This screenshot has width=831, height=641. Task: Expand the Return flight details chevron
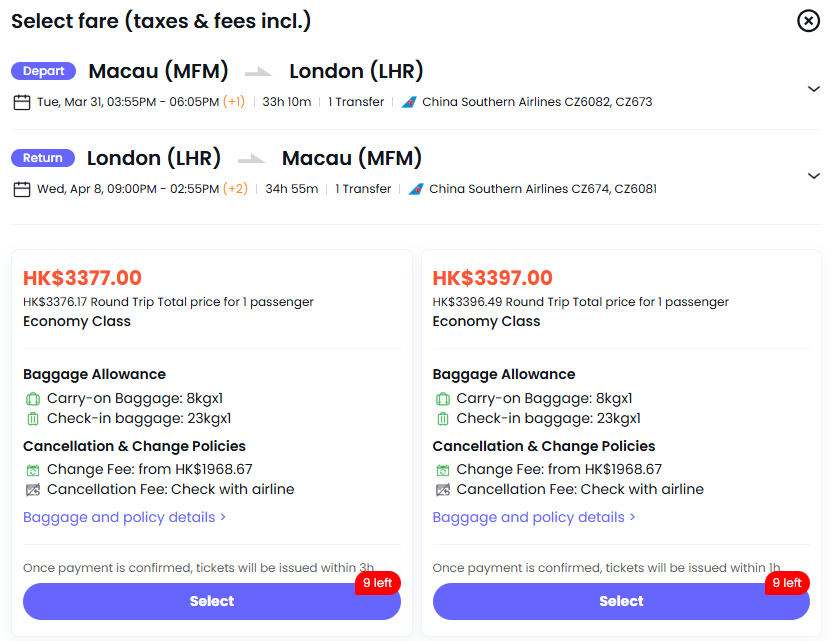(813, 176)
